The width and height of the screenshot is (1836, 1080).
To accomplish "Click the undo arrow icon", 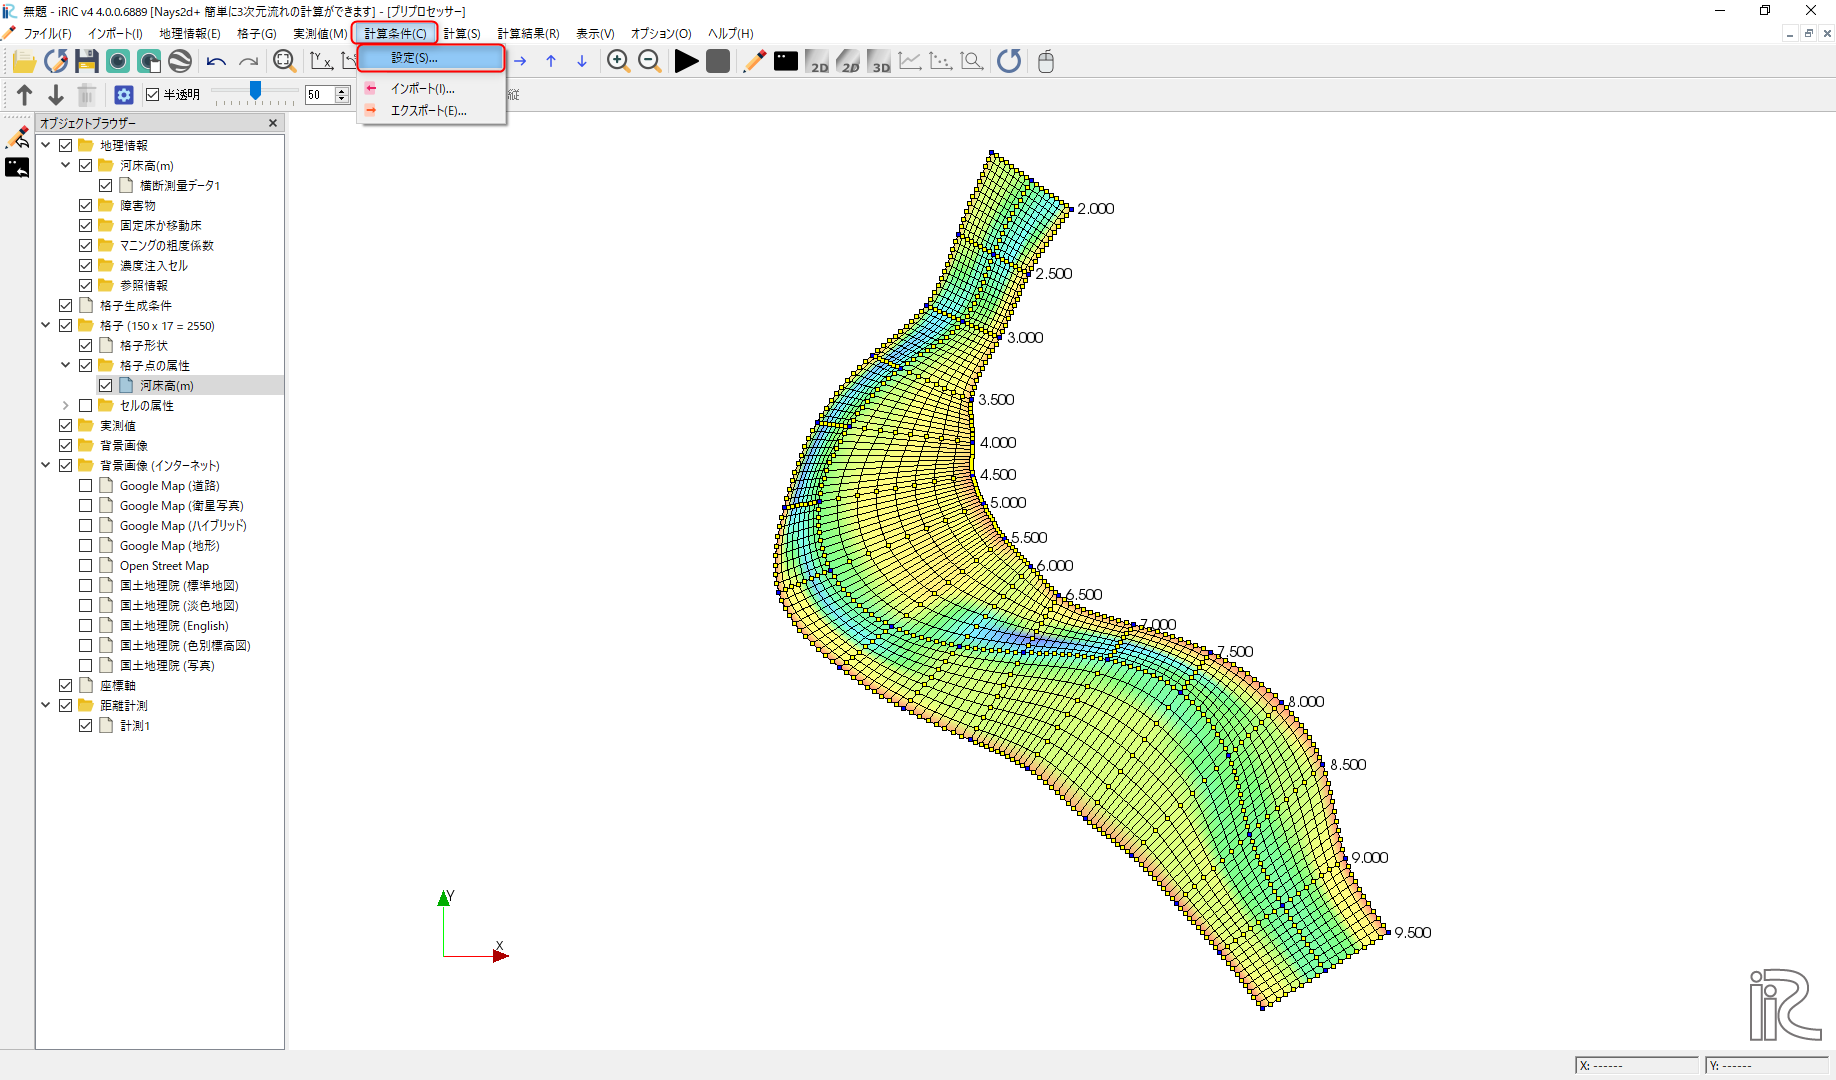I will coord(216,62).
